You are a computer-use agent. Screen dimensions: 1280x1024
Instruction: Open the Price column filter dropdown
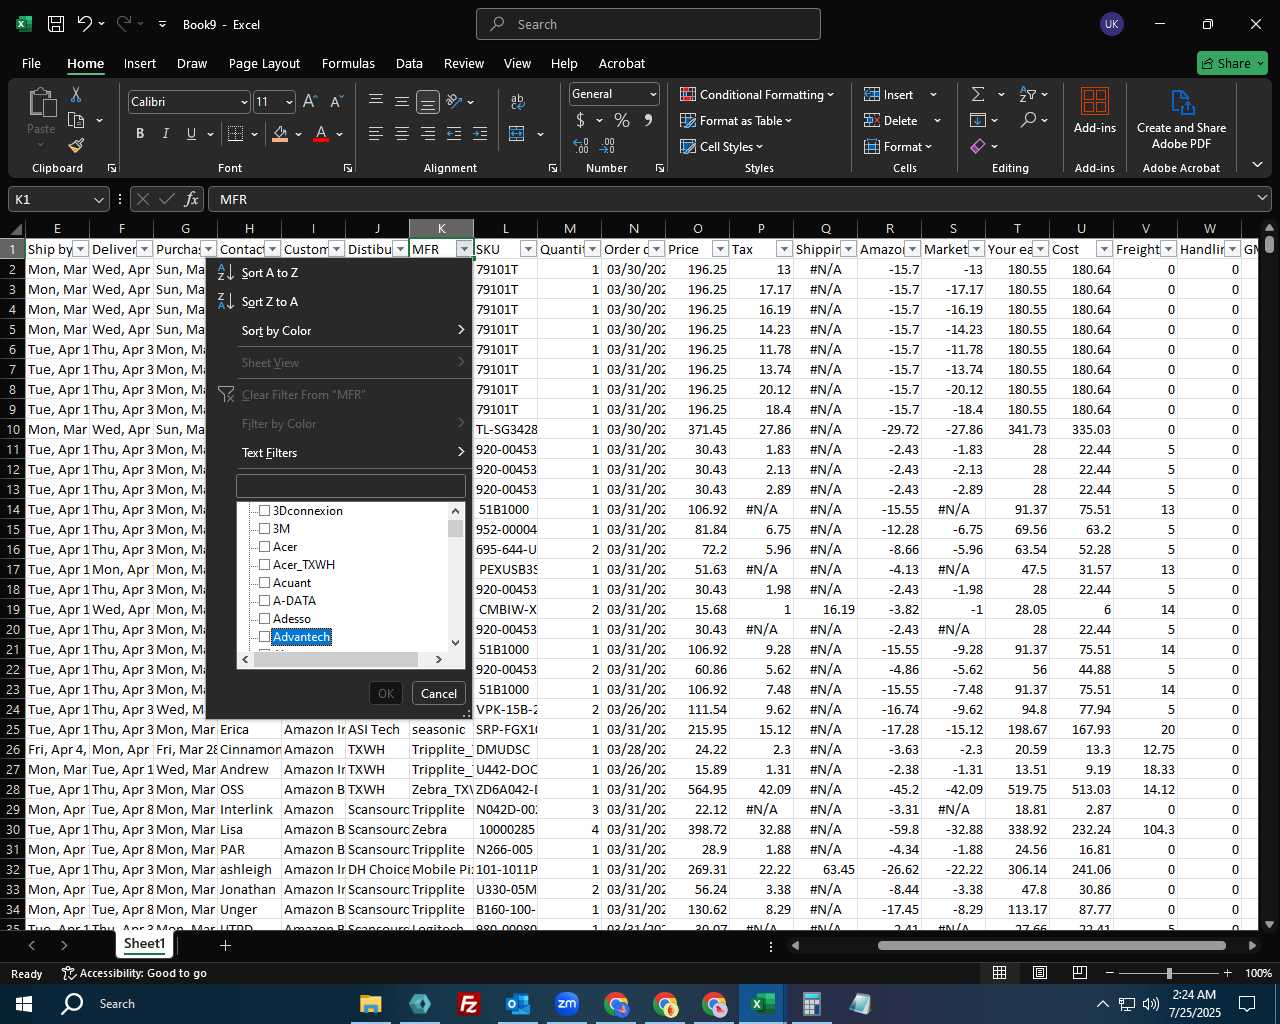[x=720, y=249]
